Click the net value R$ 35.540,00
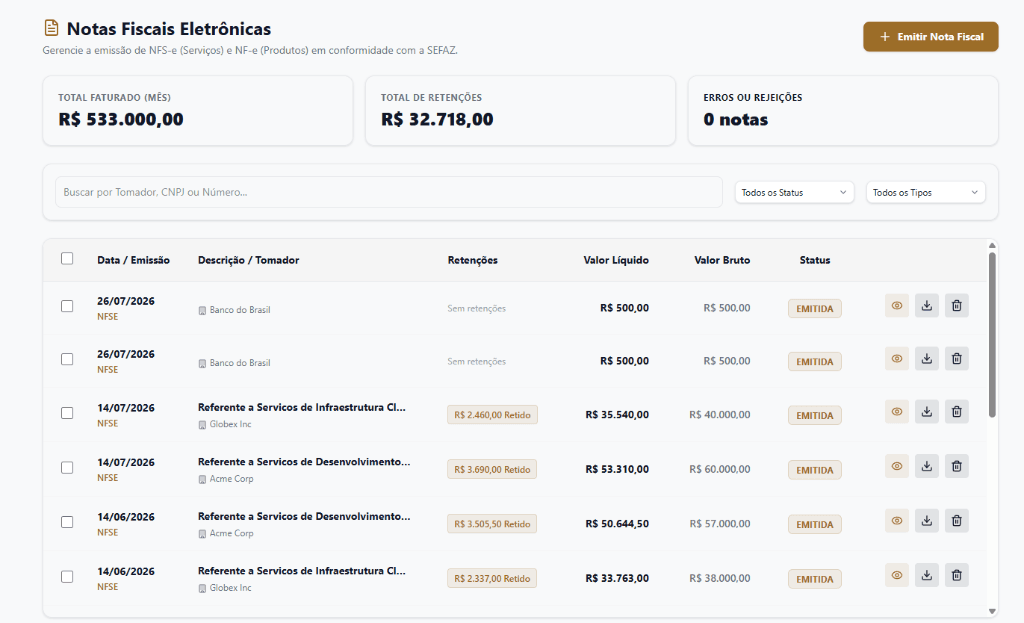1024x623 pixels. 617,415
